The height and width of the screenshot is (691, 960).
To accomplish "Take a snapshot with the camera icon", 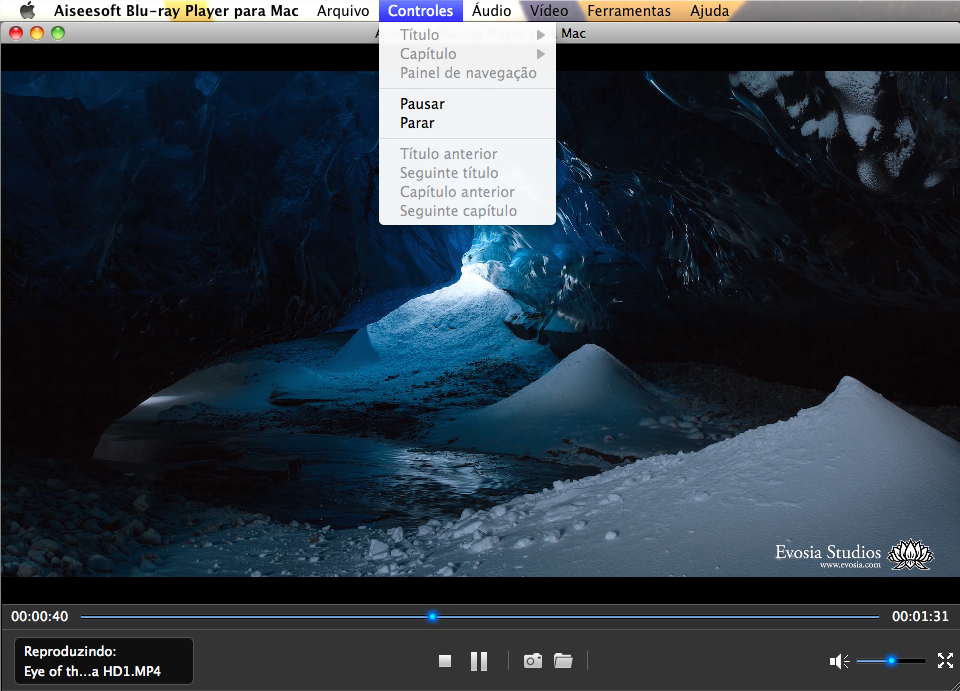I will point(532,661).
